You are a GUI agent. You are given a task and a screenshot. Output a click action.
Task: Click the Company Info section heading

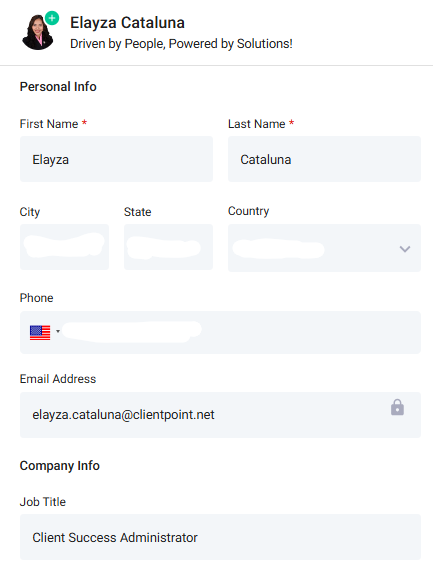pos(59,466)
